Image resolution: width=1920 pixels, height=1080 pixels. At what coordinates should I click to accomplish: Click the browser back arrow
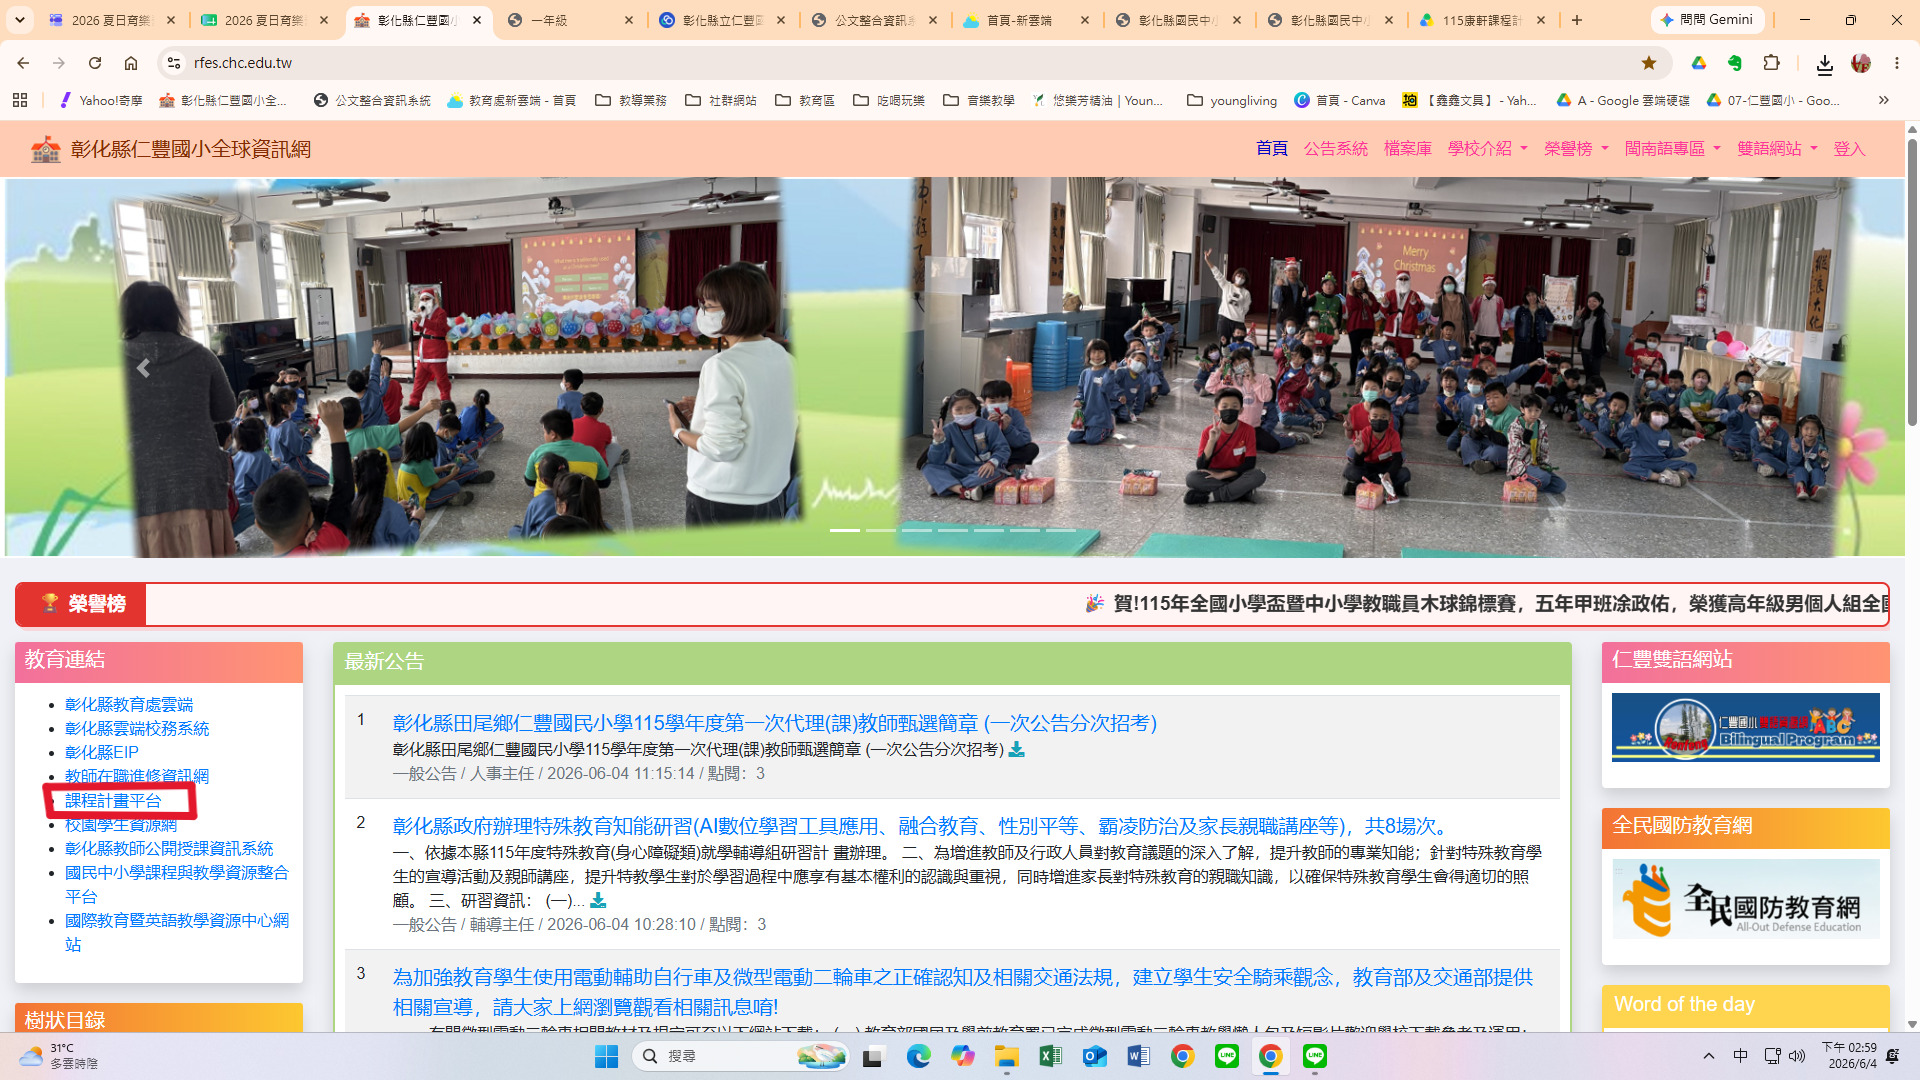23,63
